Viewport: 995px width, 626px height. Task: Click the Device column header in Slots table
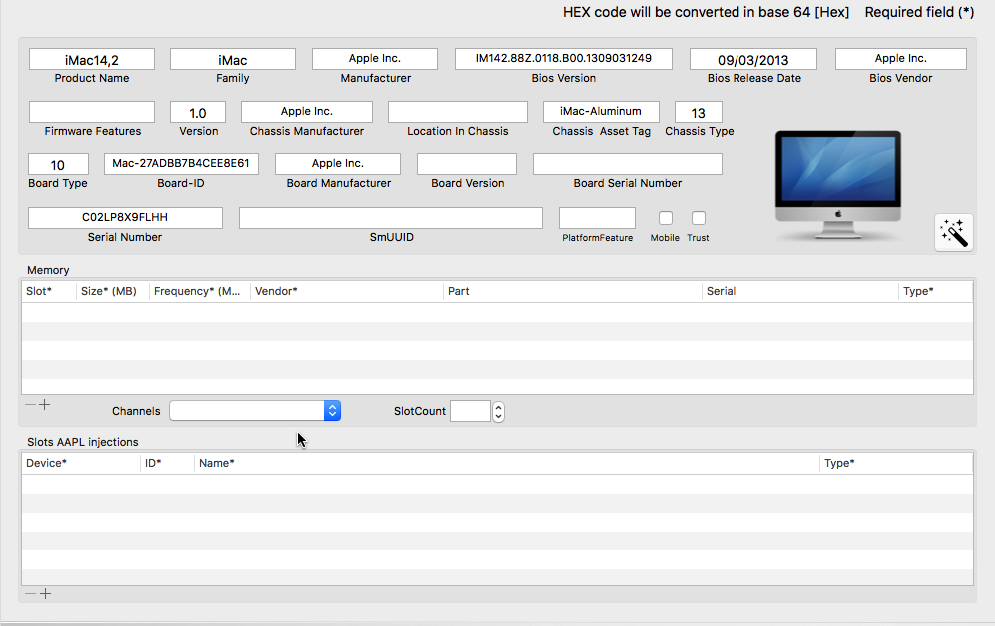(x=80, y=463)
